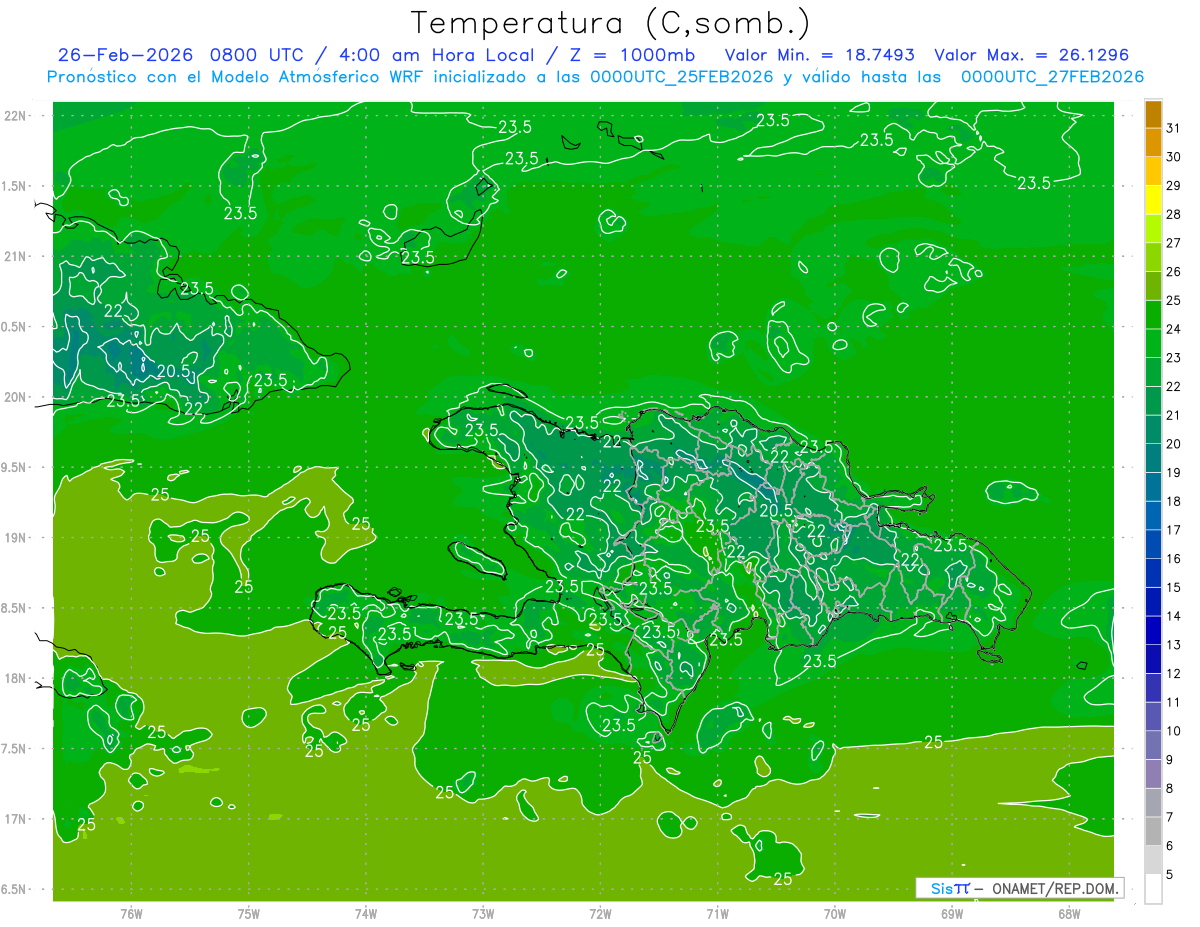The width and height of the screenshot is (1200, 927).
Task: Pick the purple swatch between 9 and 10
Action: coord(1153,746)
